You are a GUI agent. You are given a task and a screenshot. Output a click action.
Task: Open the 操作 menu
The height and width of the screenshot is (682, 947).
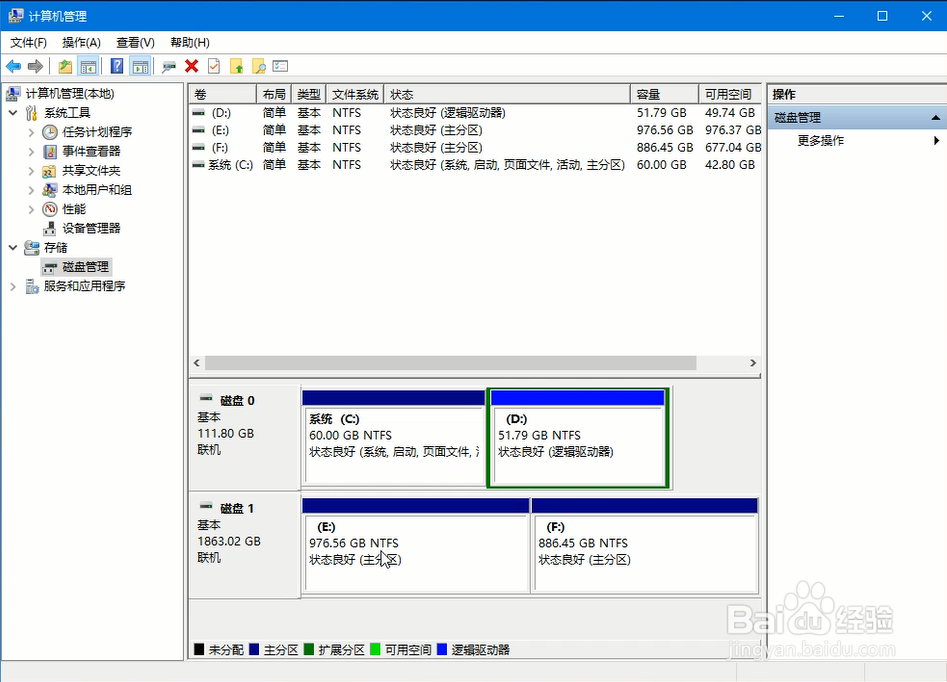[80, 42]
